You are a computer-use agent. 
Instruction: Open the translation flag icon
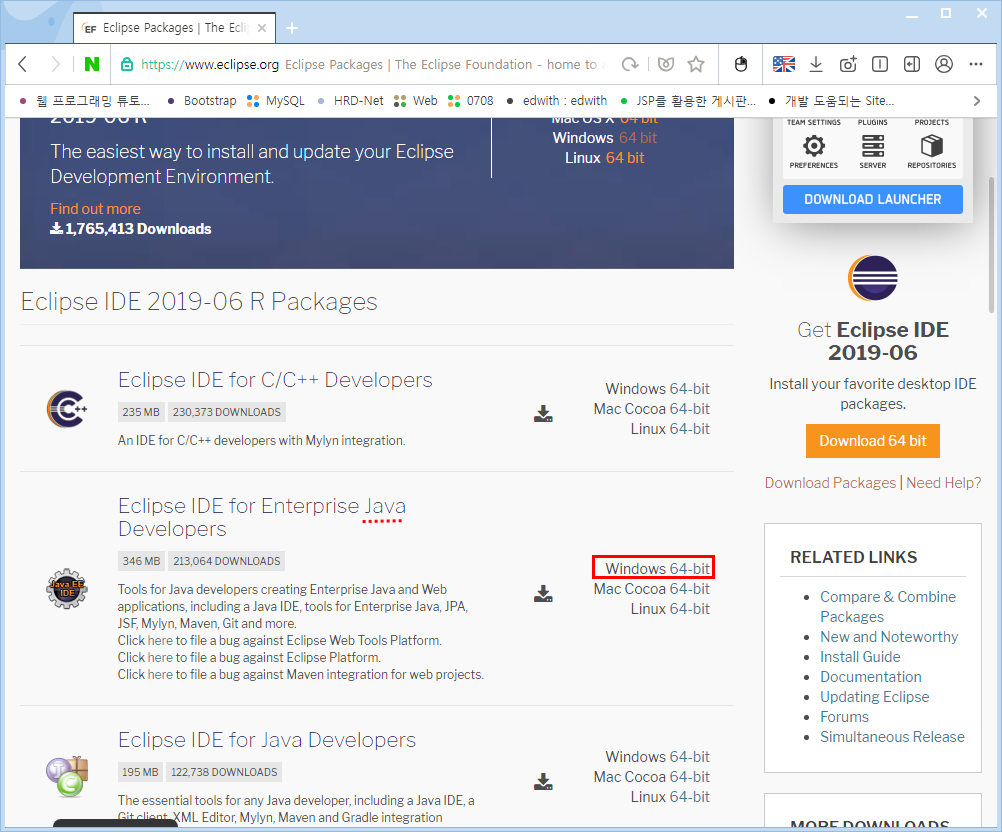pyautogui.click(x=783, y=64)
